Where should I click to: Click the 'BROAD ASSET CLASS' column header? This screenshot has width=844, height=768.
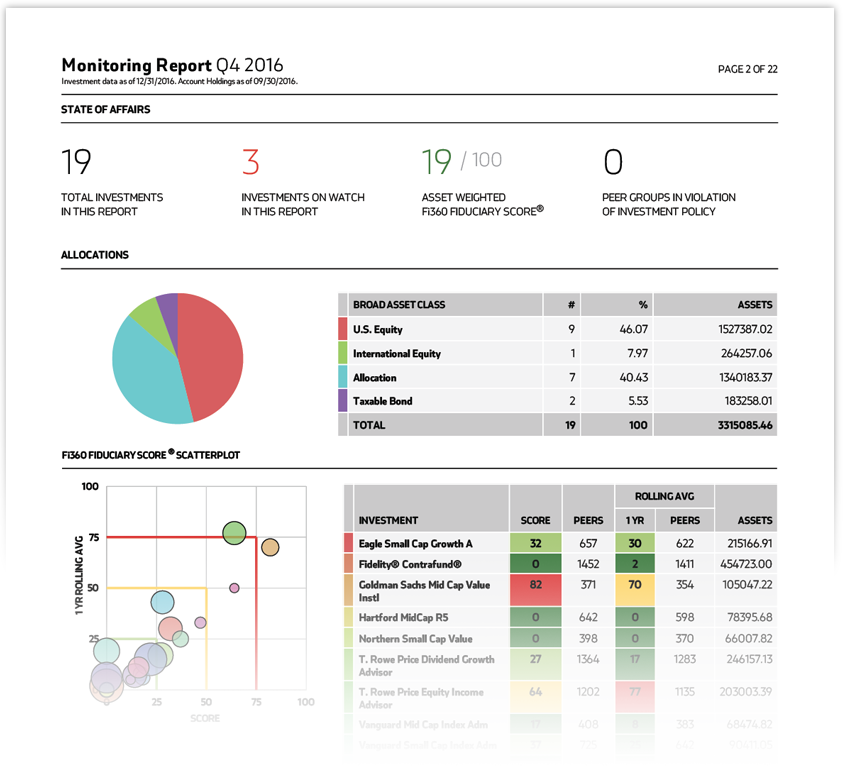pos(399,305)
